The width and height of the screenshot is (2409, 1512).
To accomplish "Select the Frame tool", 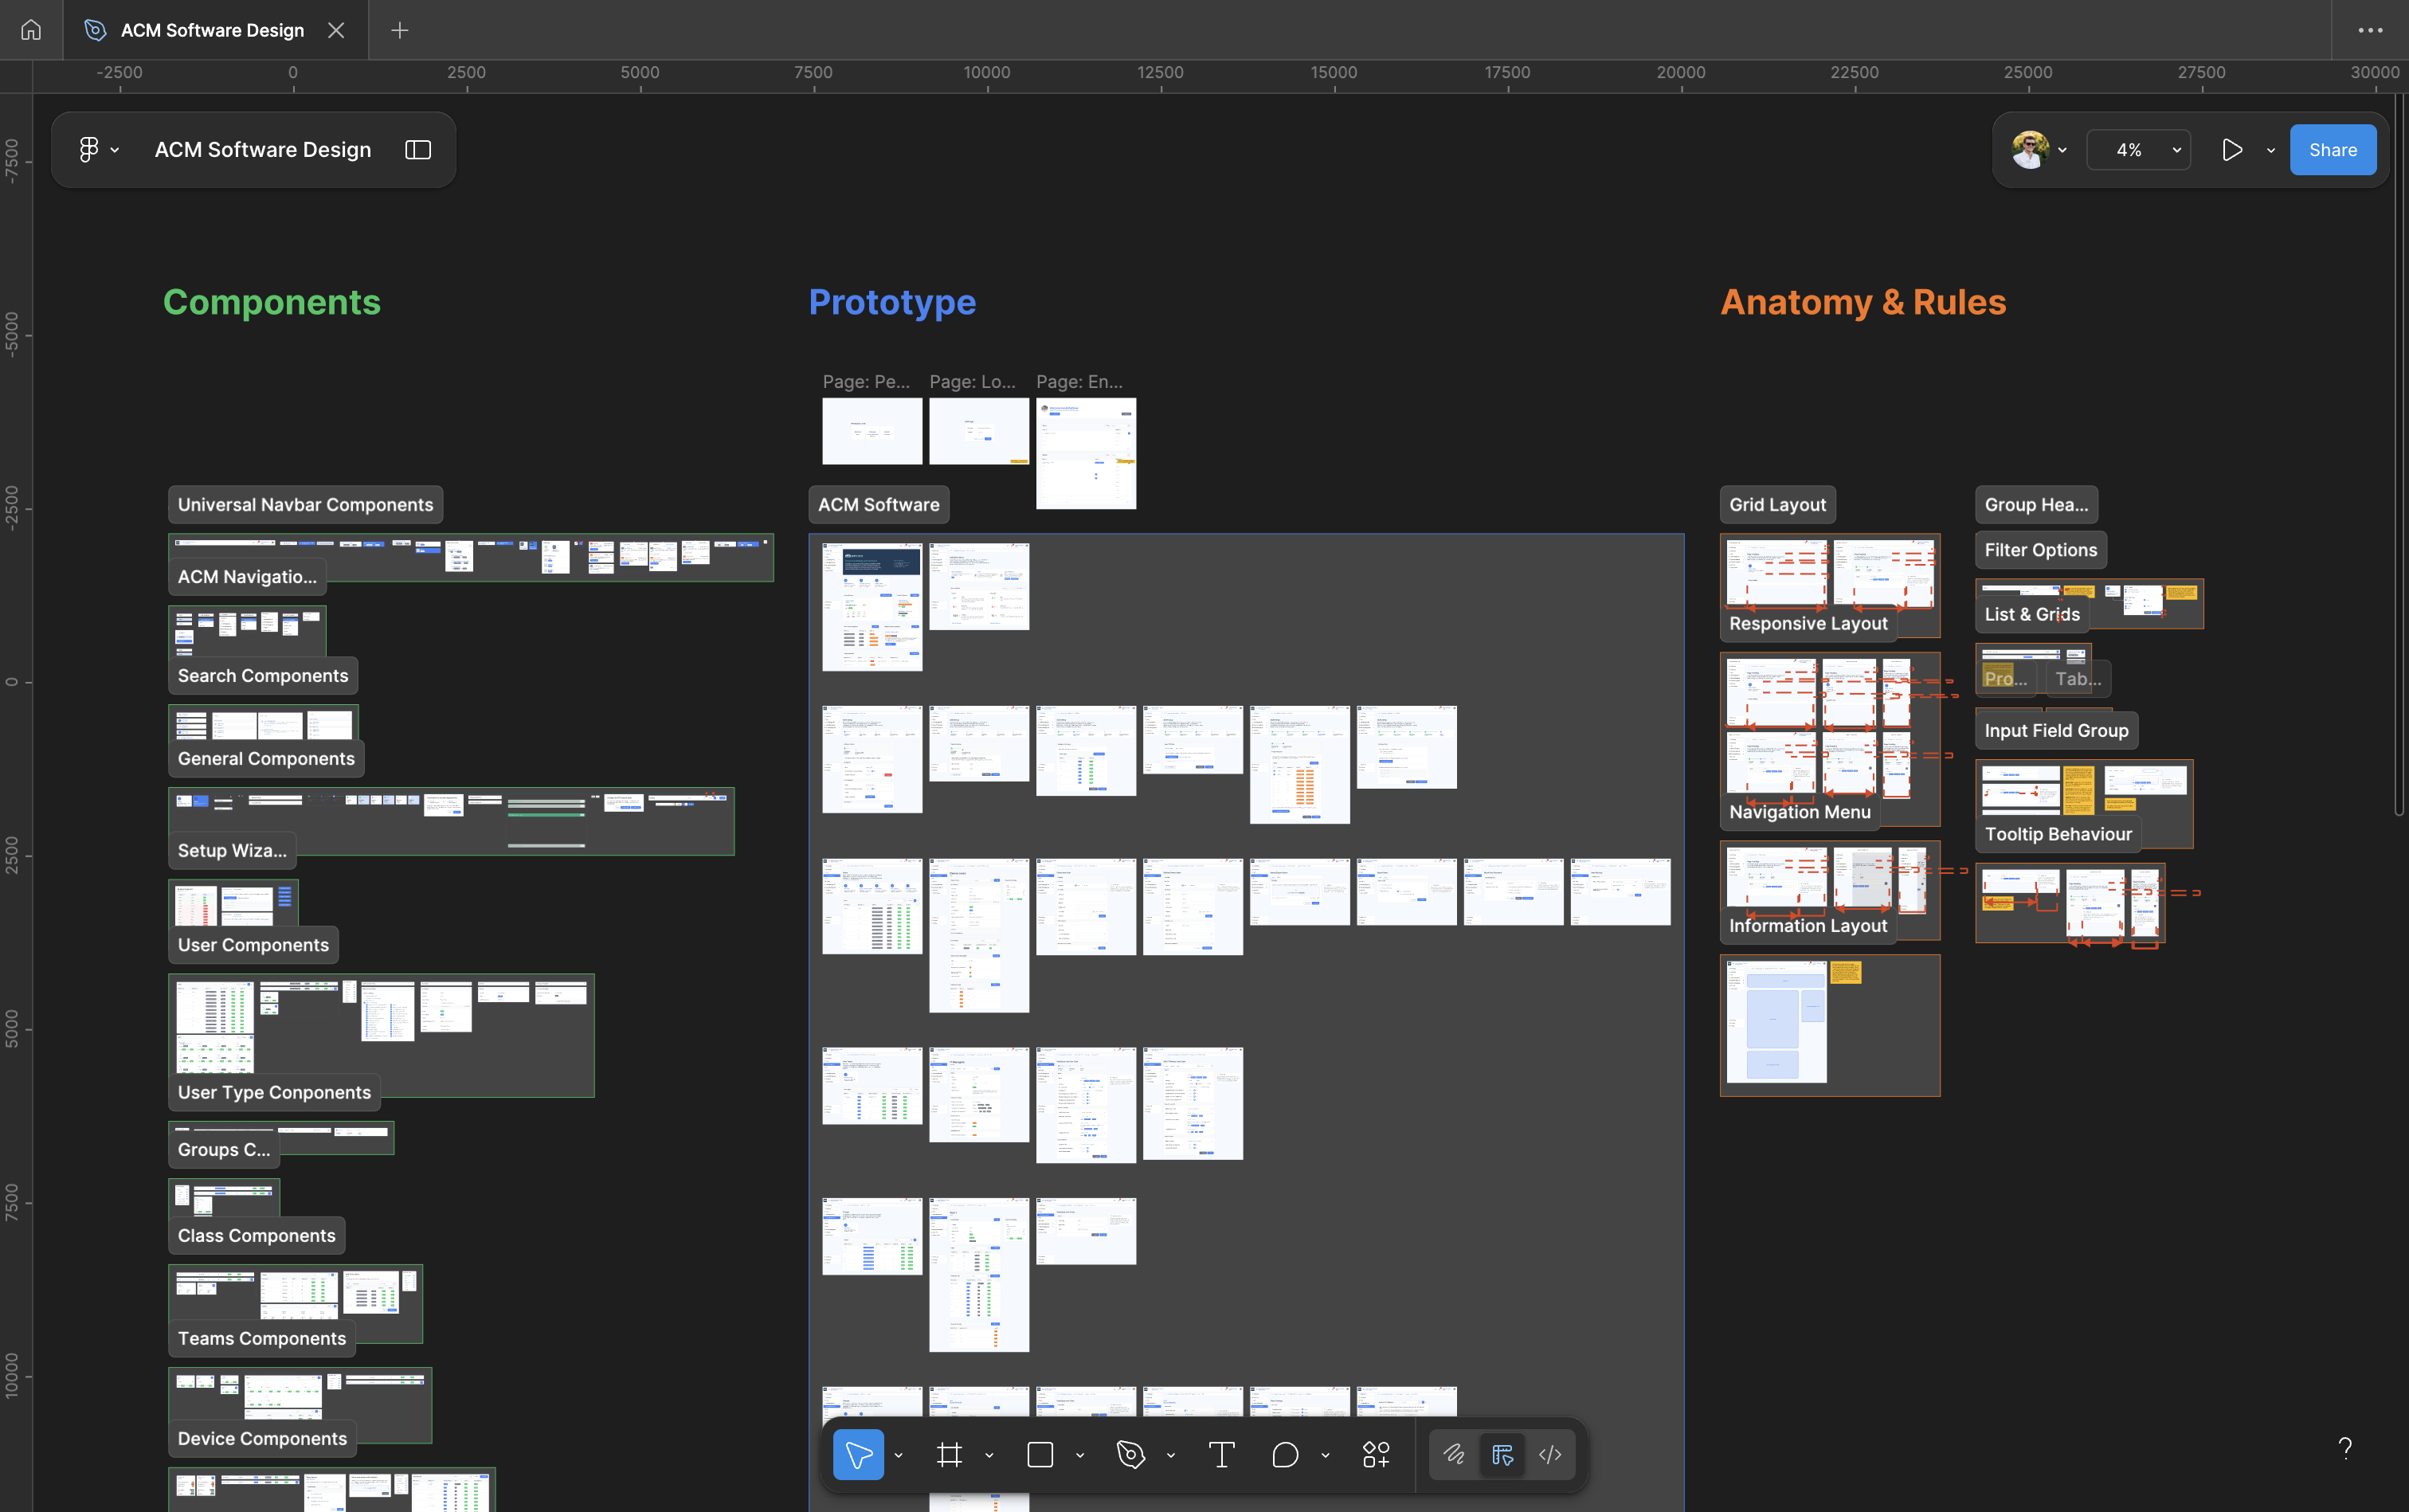I will click(x=949, y=1455).
